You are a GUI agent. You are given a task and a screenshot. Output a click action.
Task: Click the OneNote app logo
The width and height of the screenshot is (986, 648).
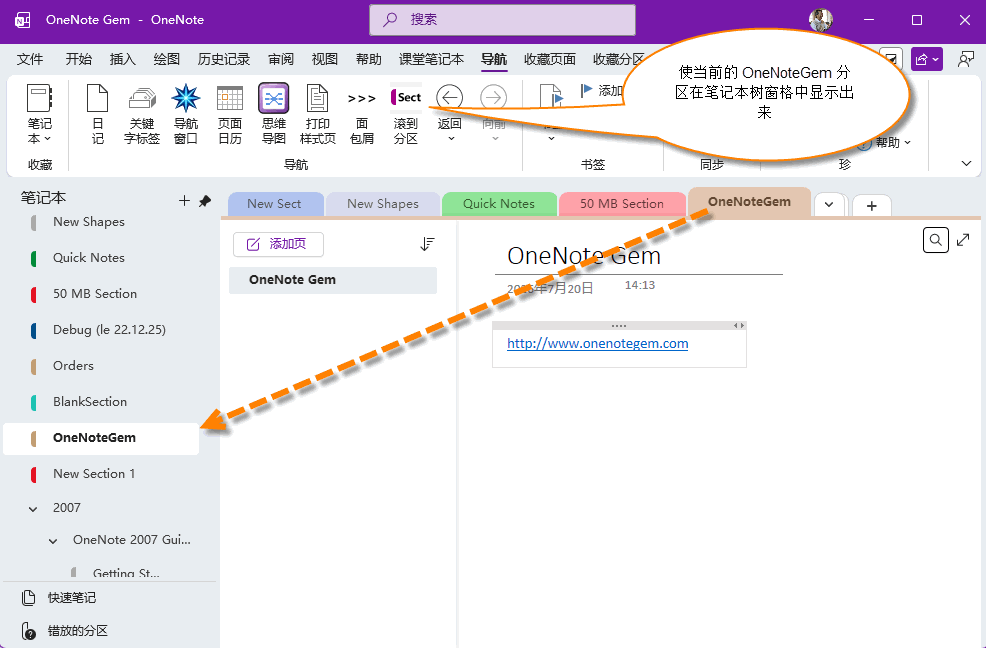click(23, 20)
